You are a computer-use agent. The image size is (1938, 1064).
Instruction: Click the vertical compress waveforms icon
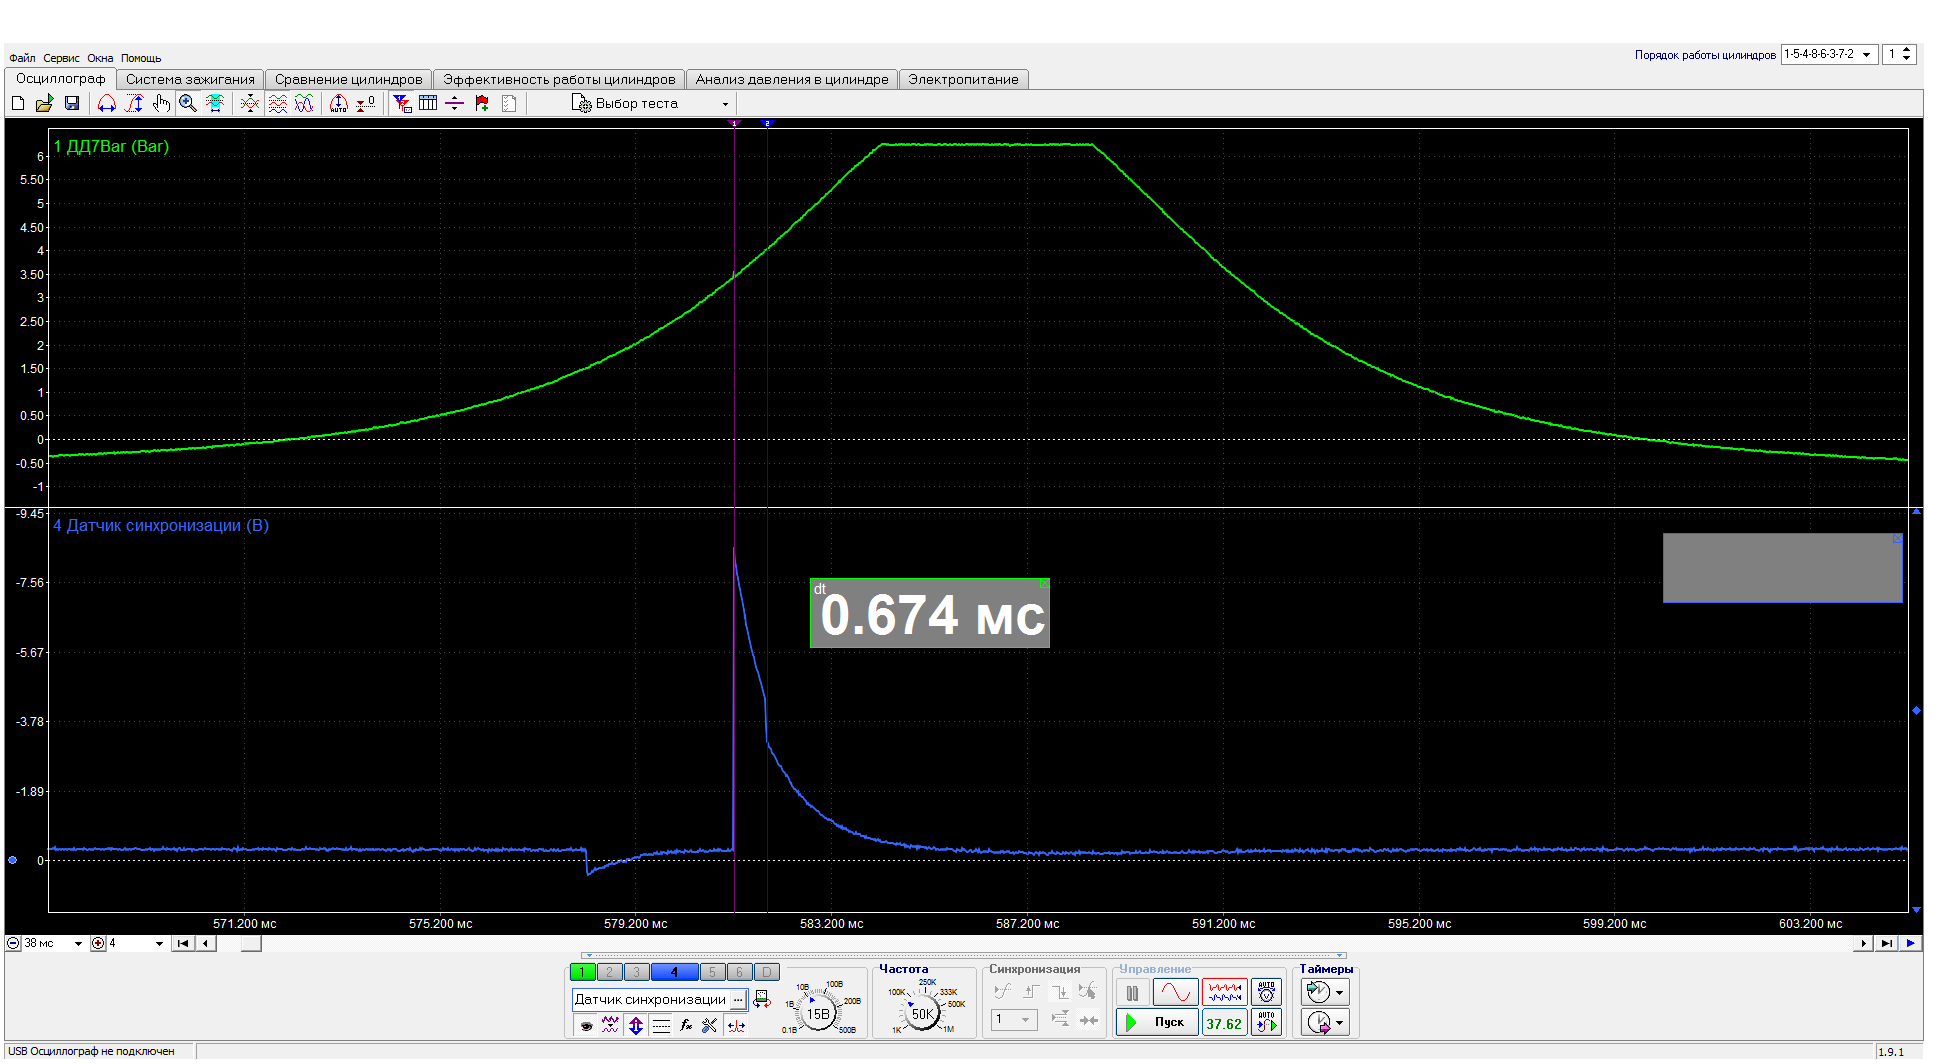click(250, 103)
